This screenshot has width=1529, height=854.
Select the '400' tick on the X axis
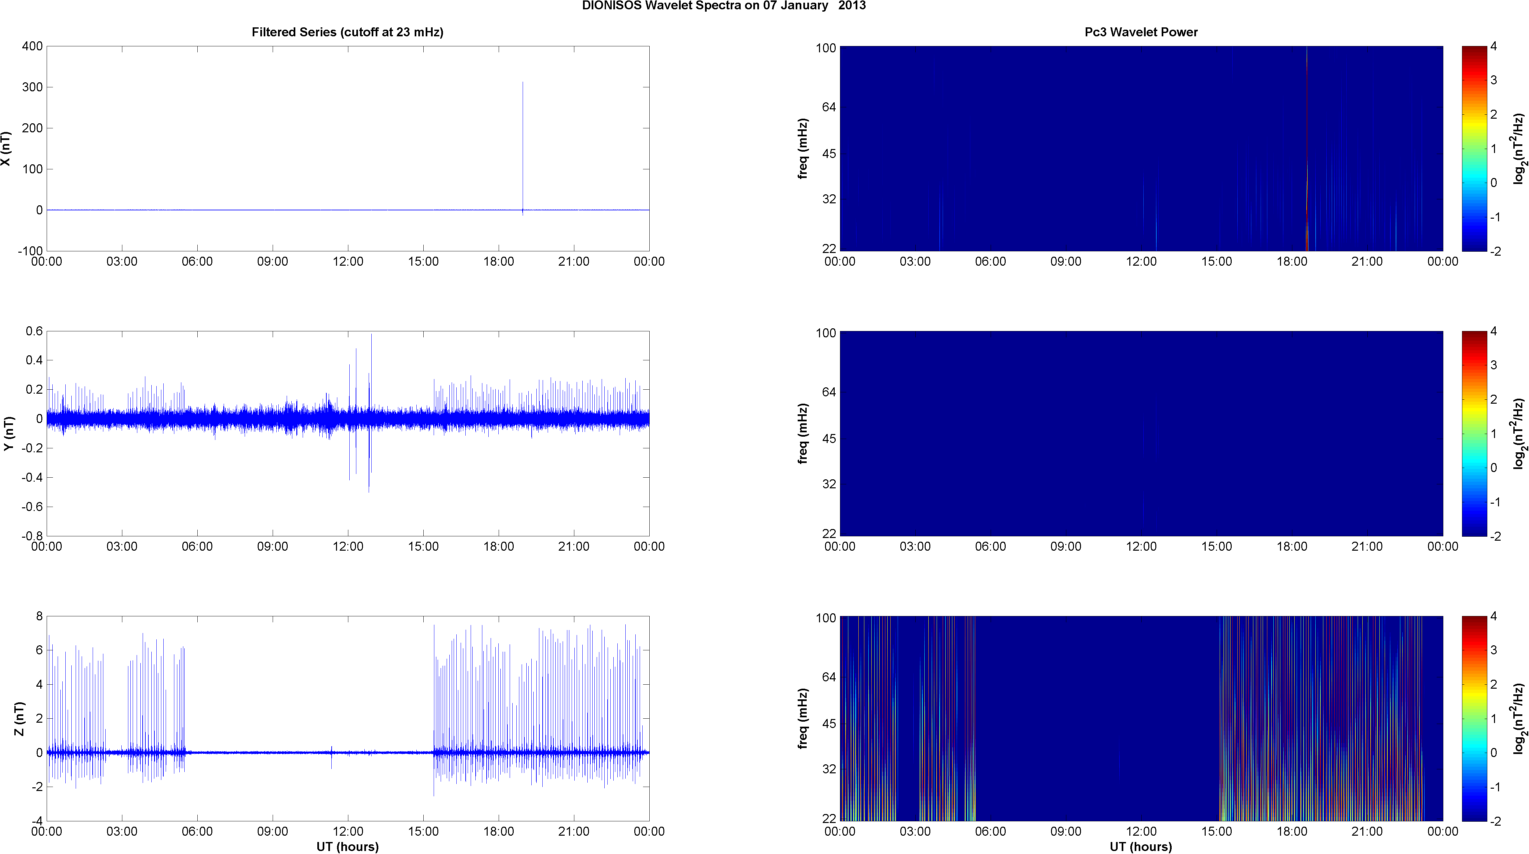pos(32,46)
